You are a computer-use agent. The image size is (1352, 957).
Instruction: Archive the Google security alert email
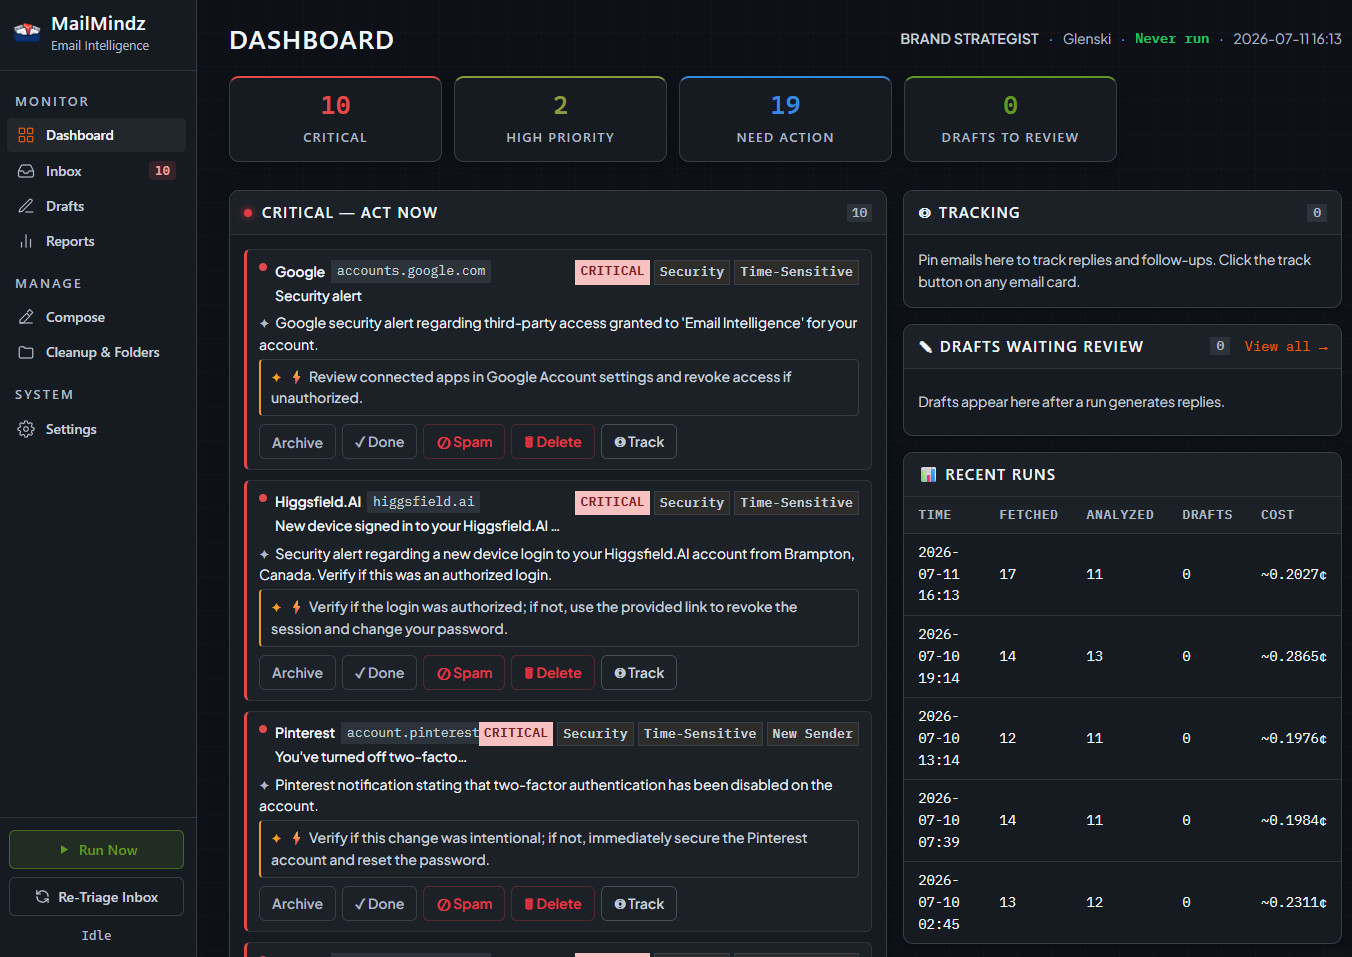297,442
